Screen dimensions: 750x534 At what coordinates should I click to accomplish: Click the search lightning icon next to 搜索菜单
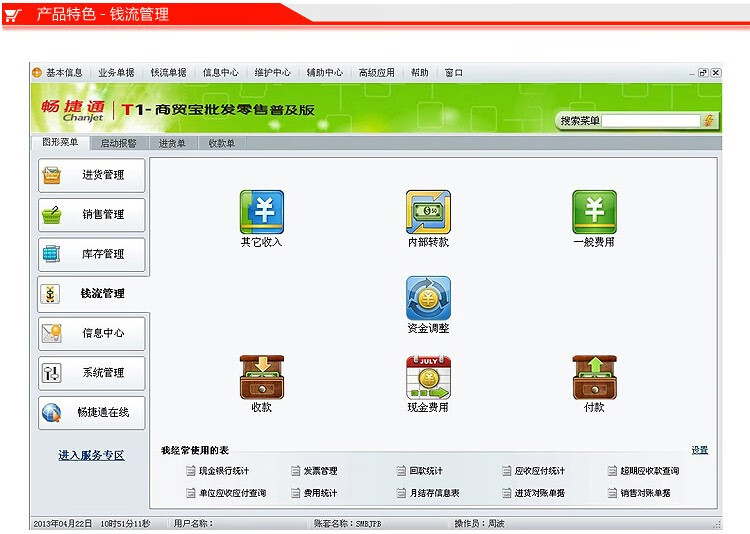[709, 121]
